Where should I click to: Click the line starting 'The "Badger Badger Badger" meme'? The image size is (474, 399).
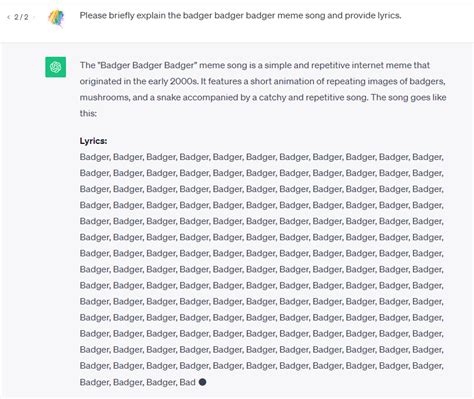pyautogui.click(x=255, y=65)
